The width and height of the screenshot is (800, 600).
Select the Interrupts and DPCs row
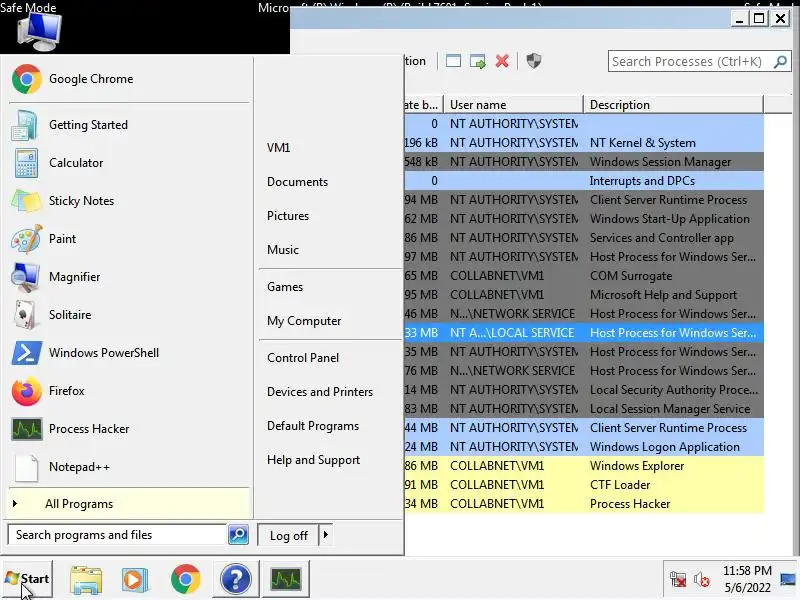[584, 181]
